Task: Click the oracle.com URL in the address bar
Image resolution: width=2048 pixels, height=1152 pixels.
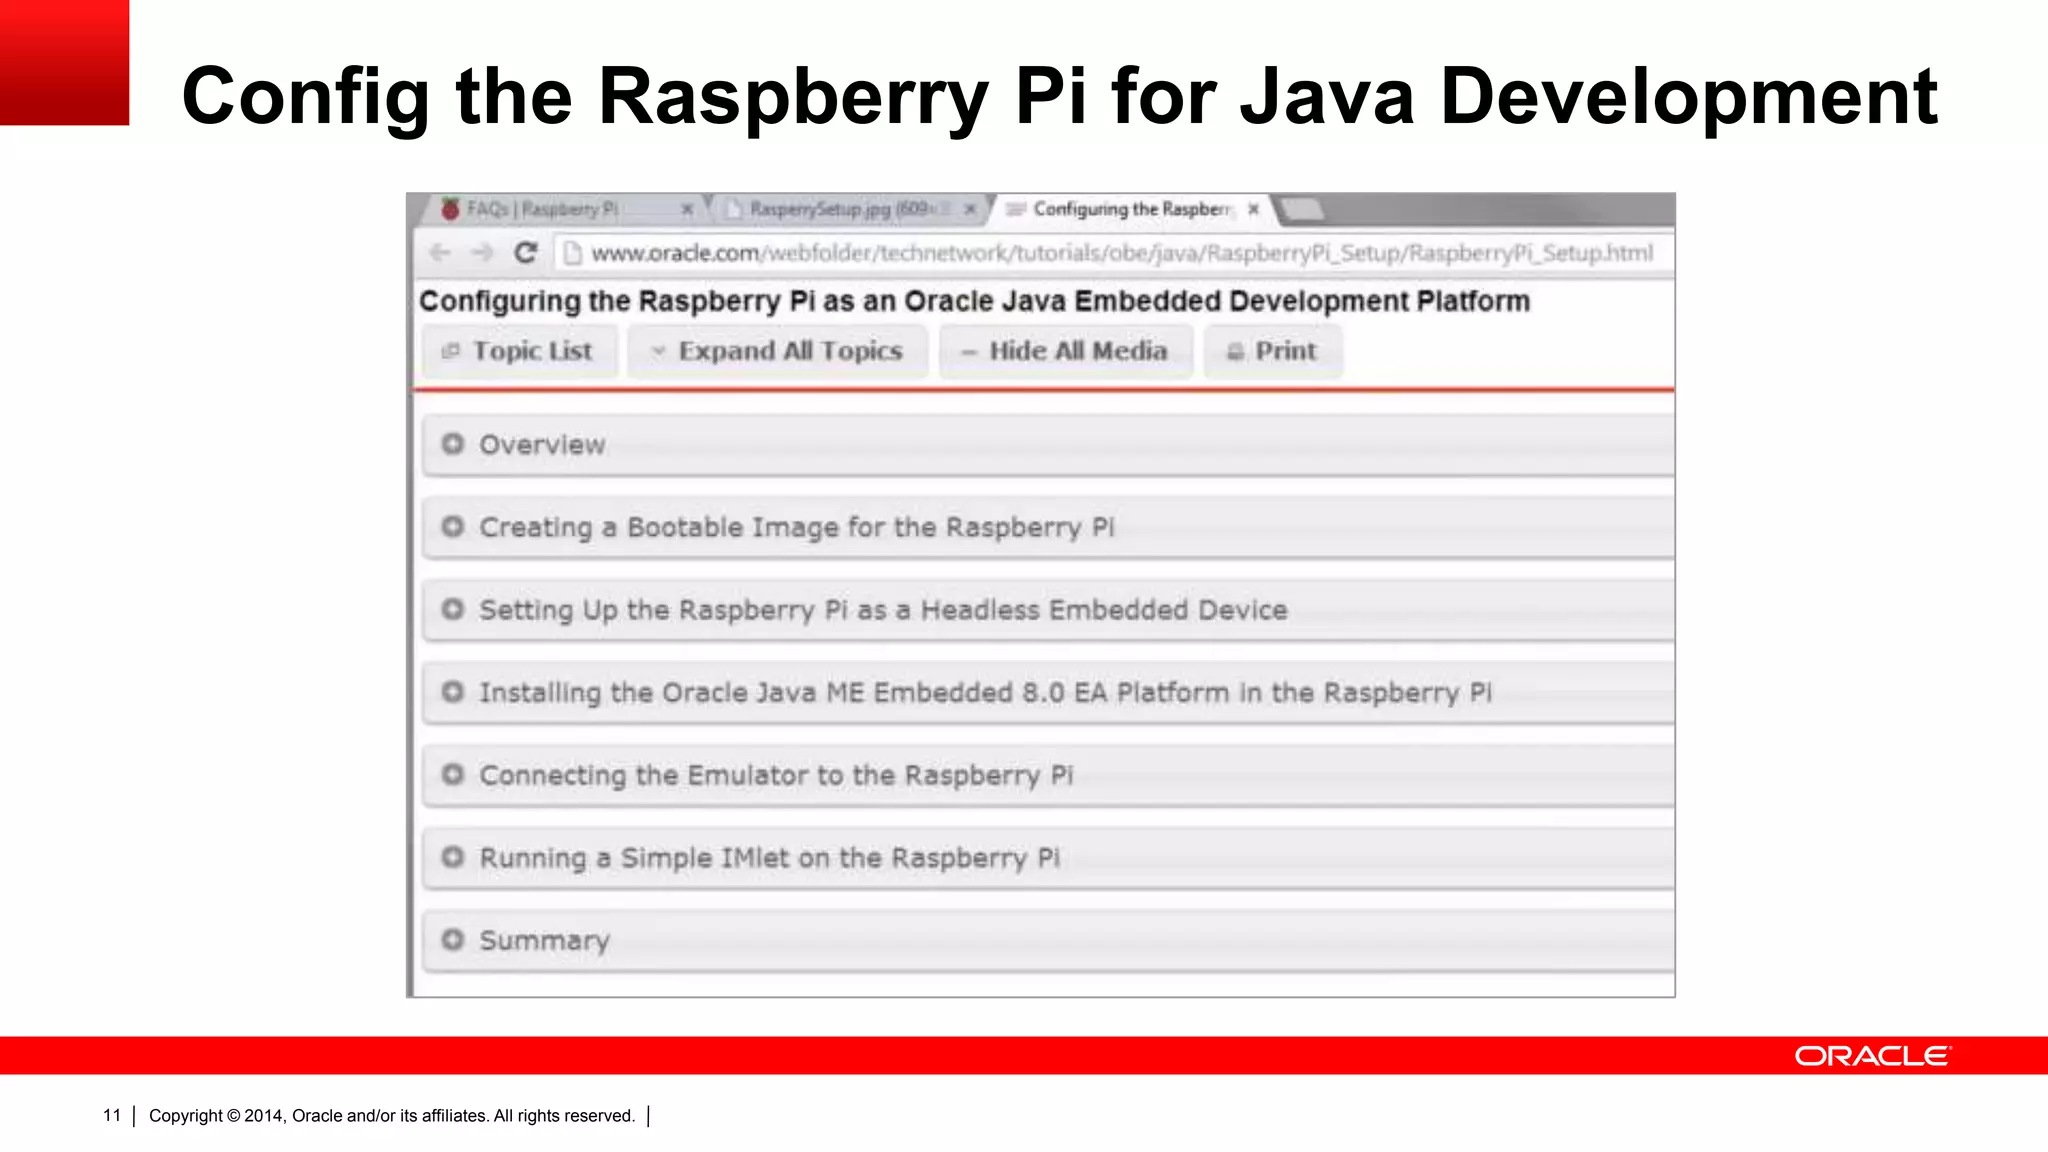Action: (1122, 253)
